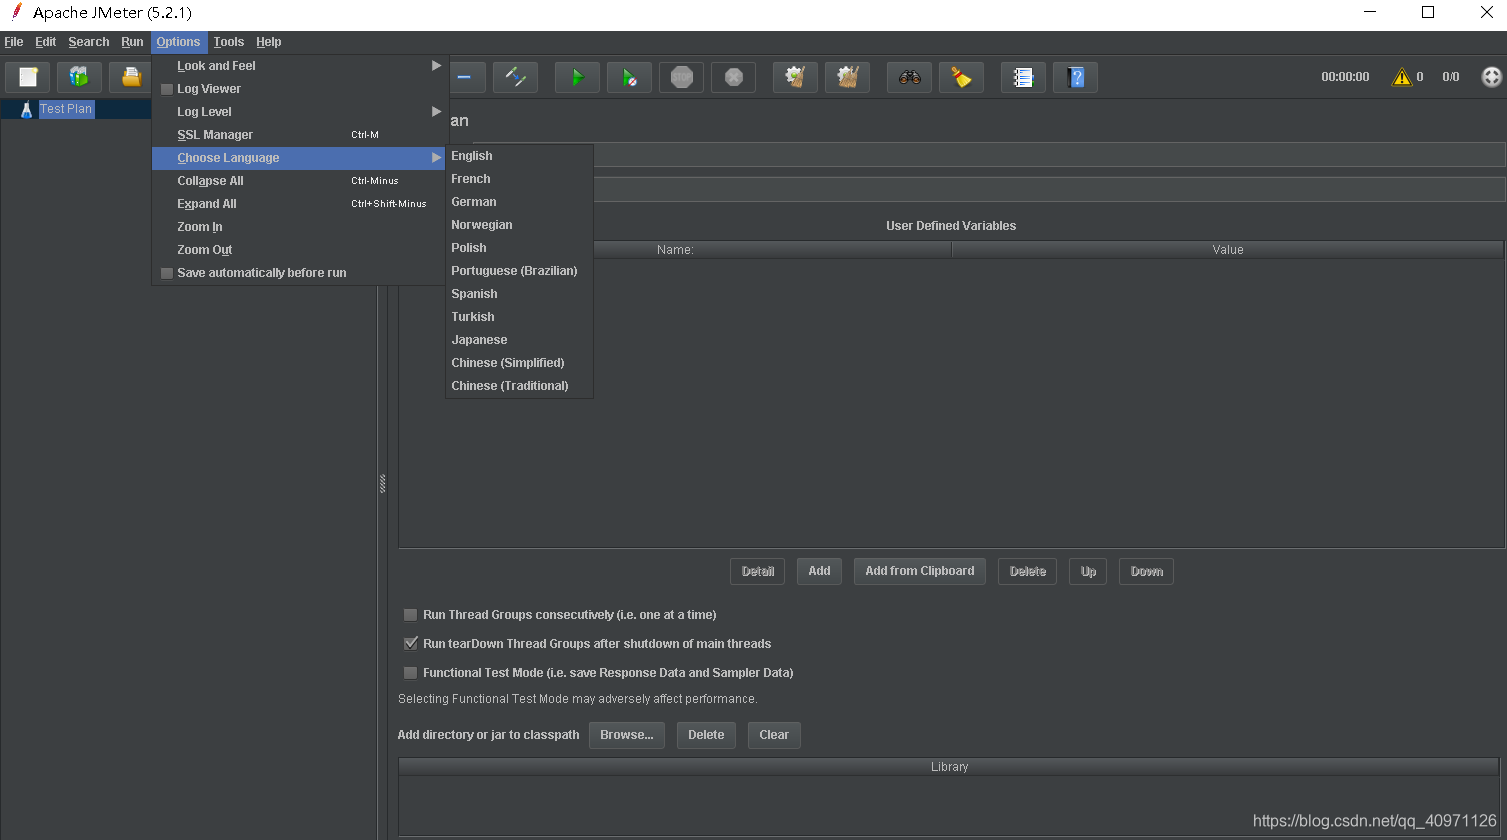Viewport: 1507px width, 840px height.
Task: Click the Add variable button
Action: pos(819,571)
